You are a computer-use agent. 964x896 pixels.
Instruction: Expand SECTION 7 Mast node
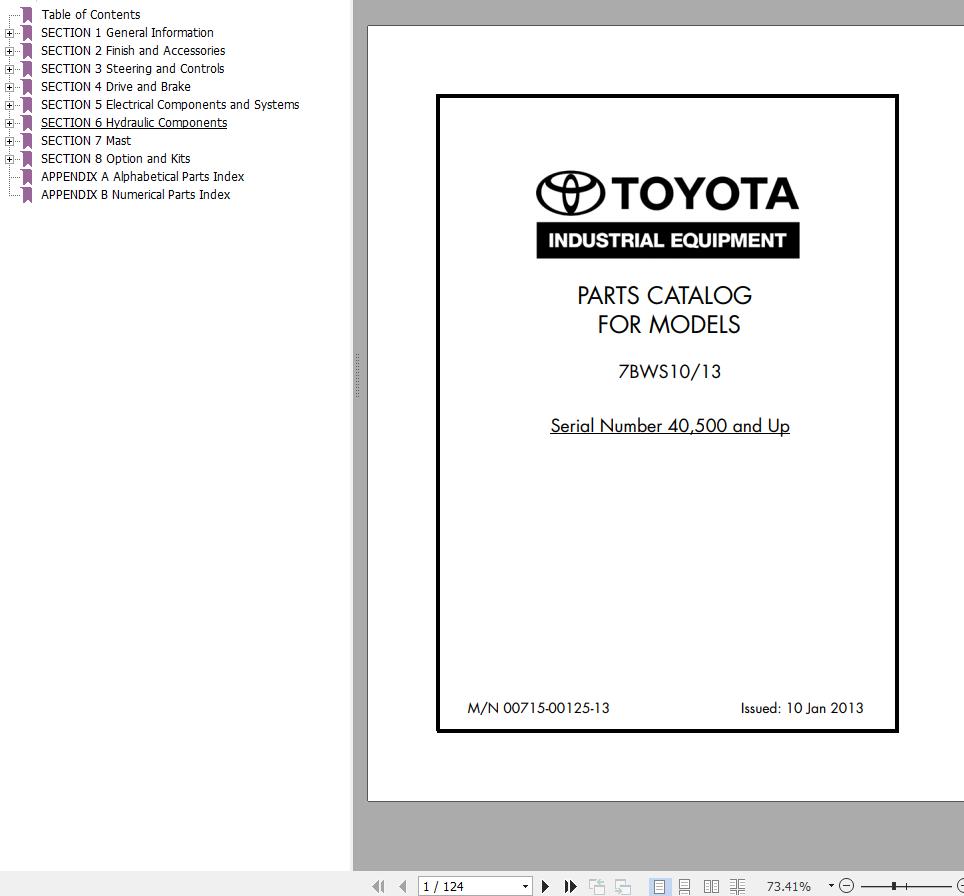pos(9,141)
